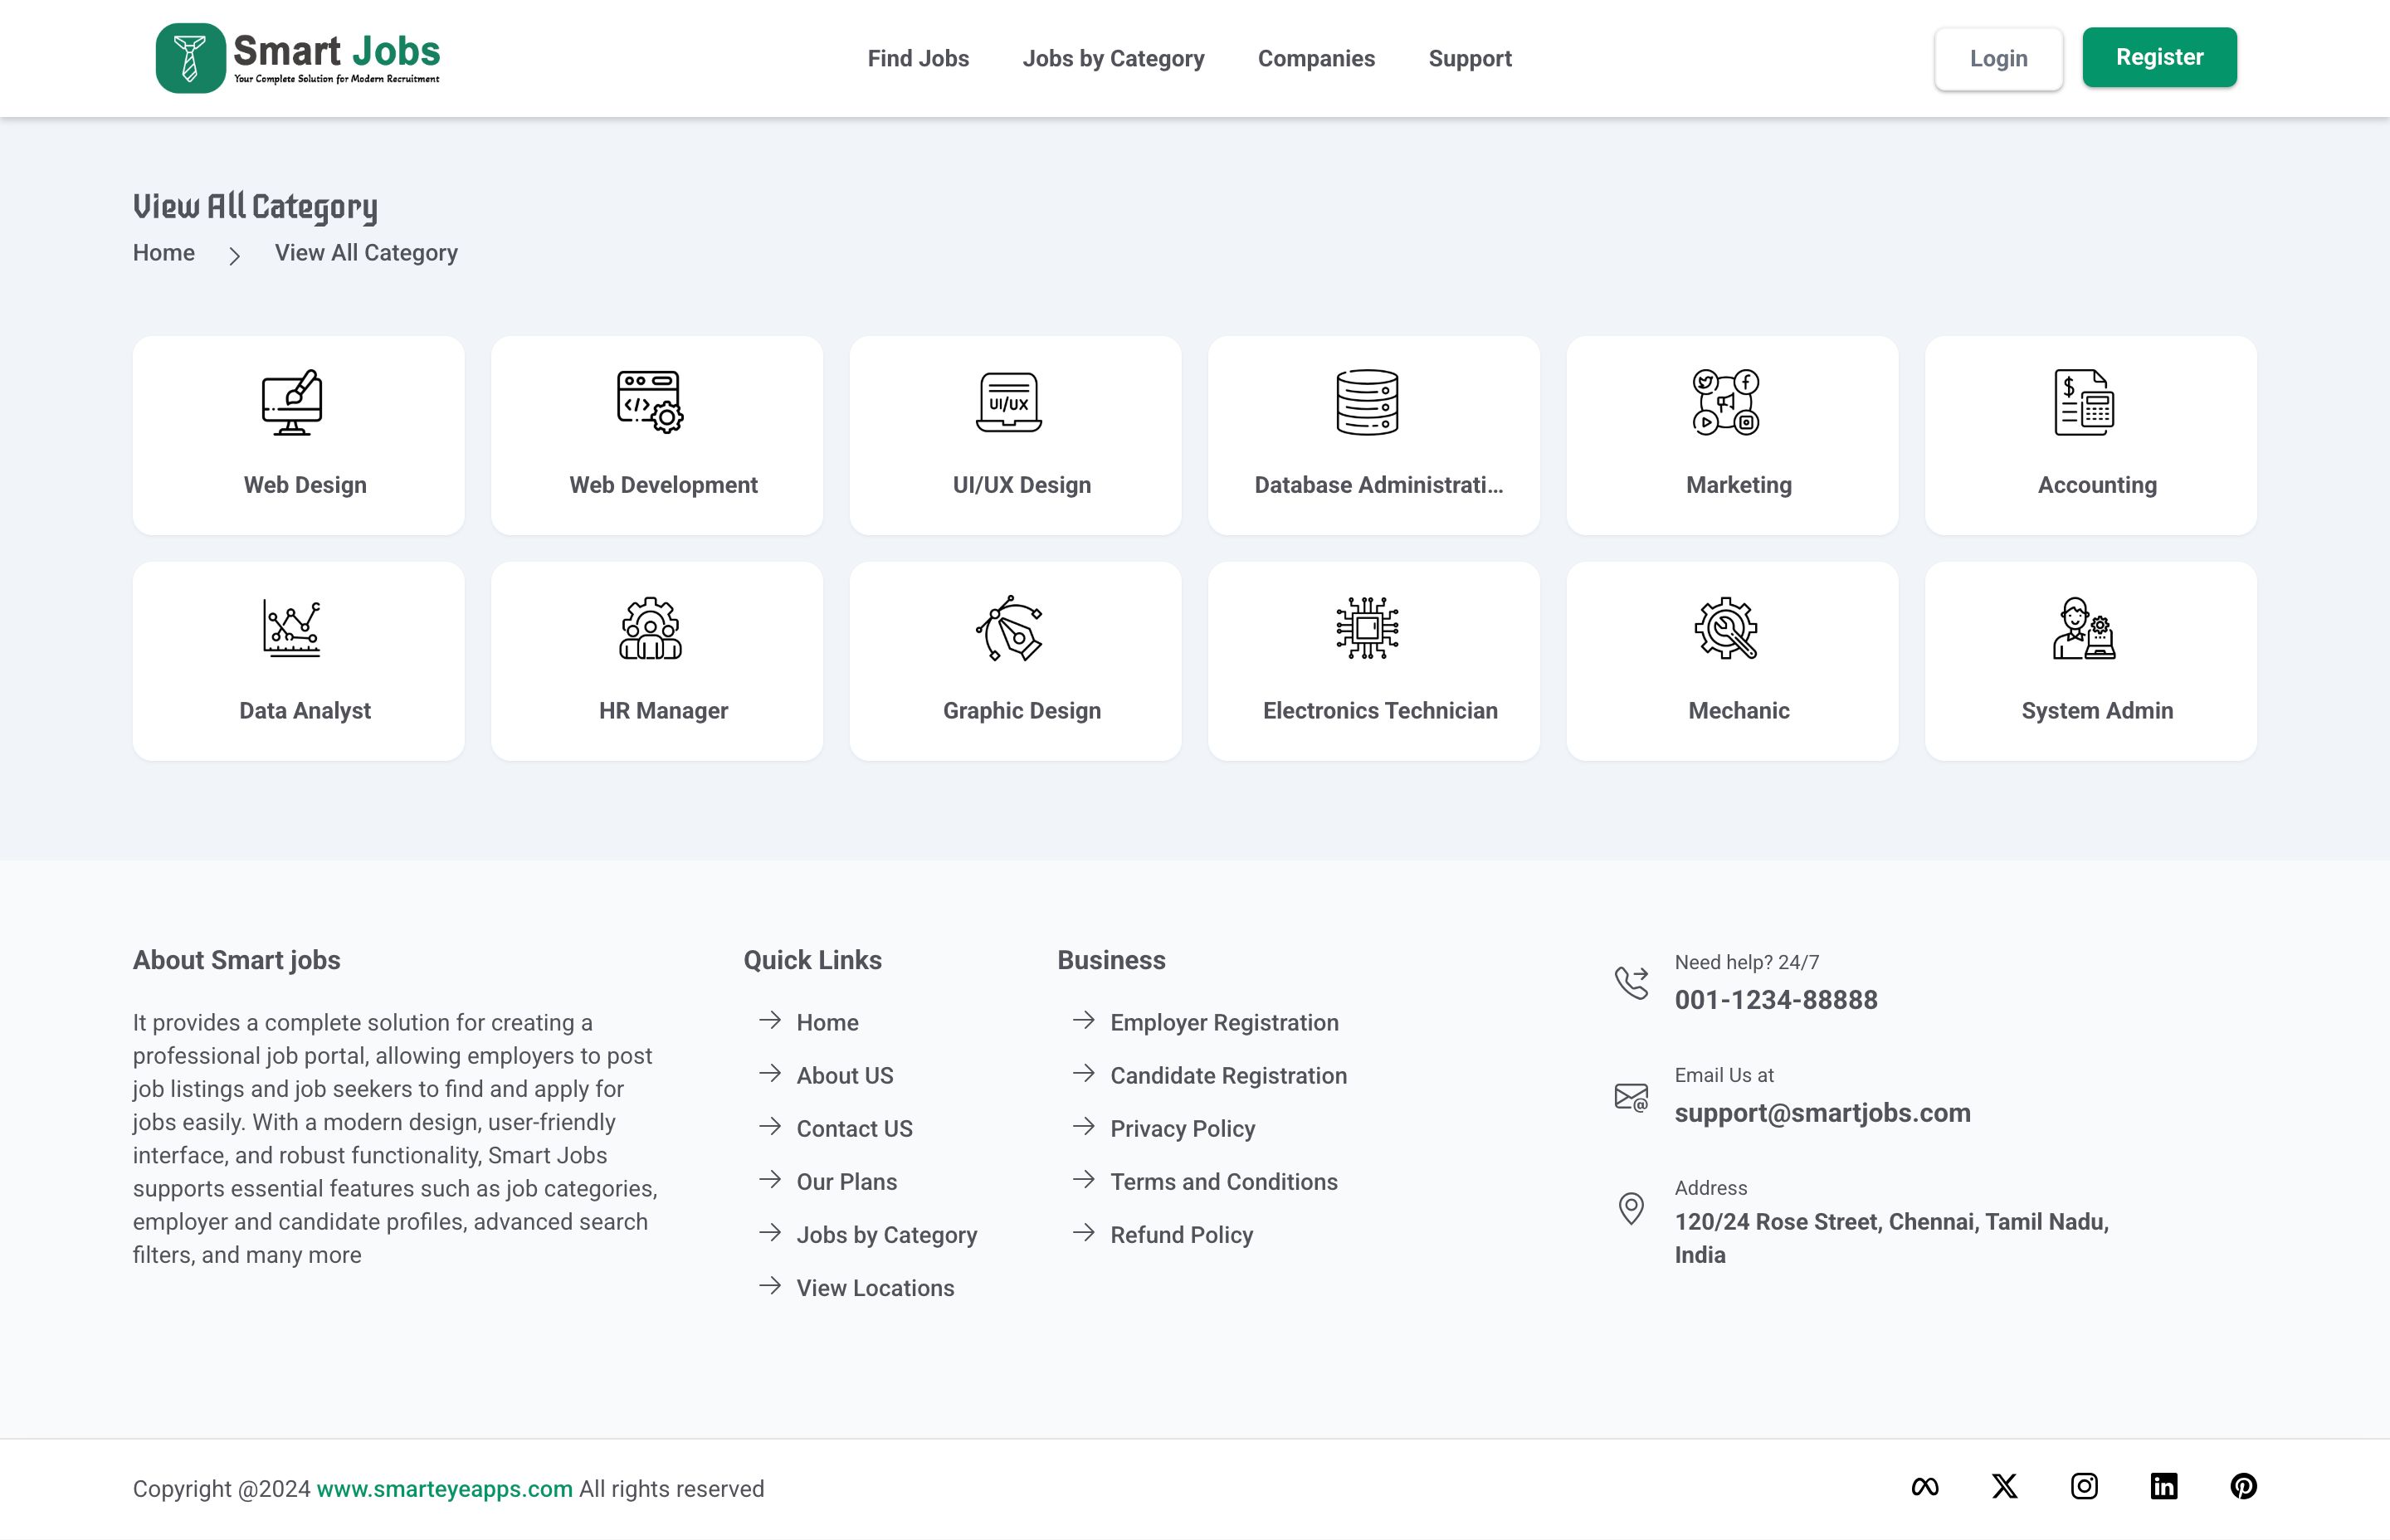Follow the Employer Registration footer link
Screen dimensions: 2390x1540
tap(1224, 1022)
